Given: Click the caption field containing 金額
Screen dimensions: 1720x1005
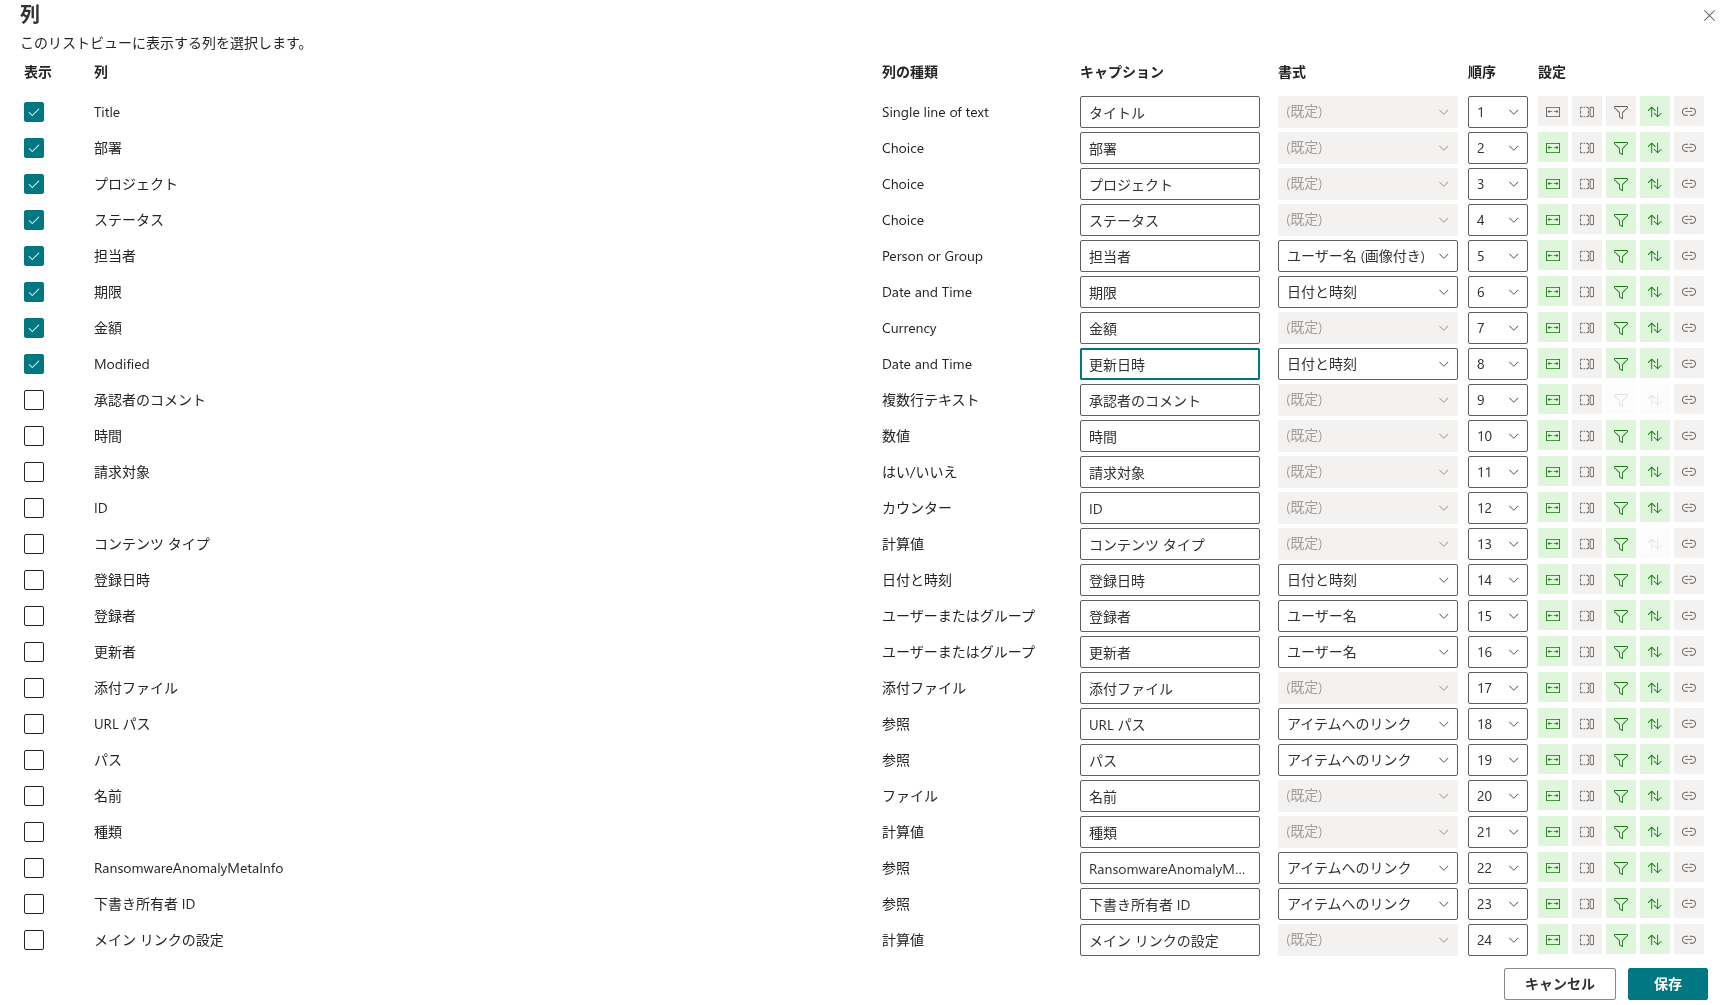Looking at the screenshot, I should (1169, 328).
